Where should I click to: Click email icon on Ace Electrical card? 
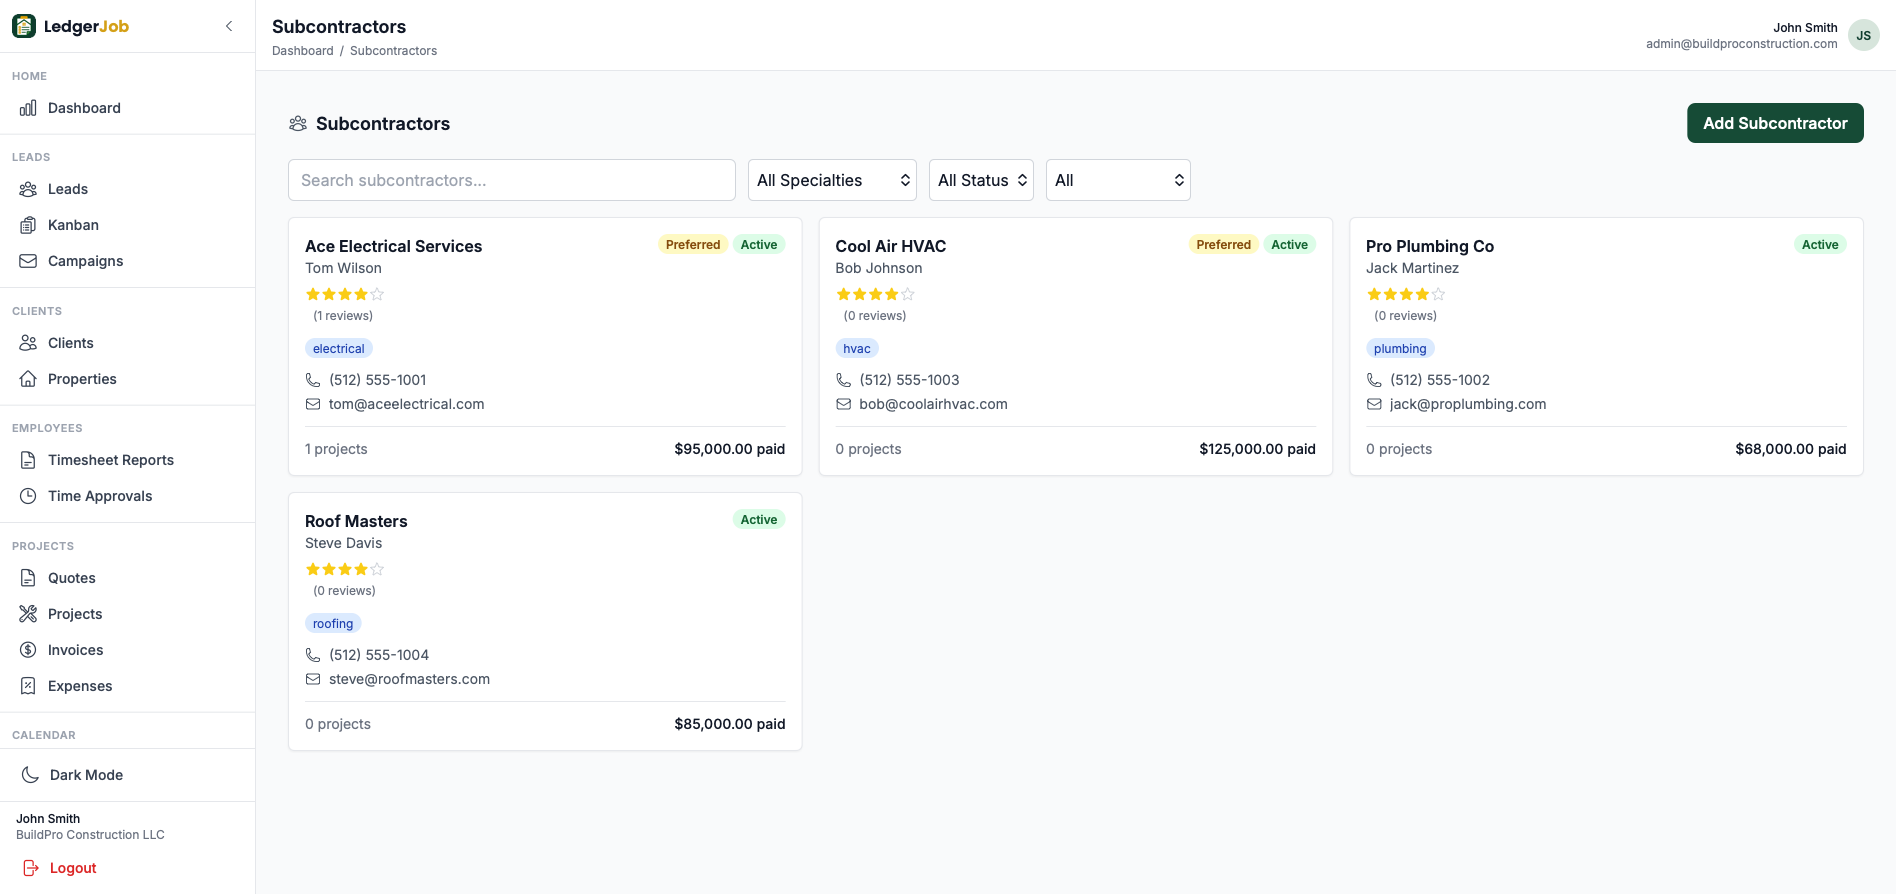pos(313,404)
